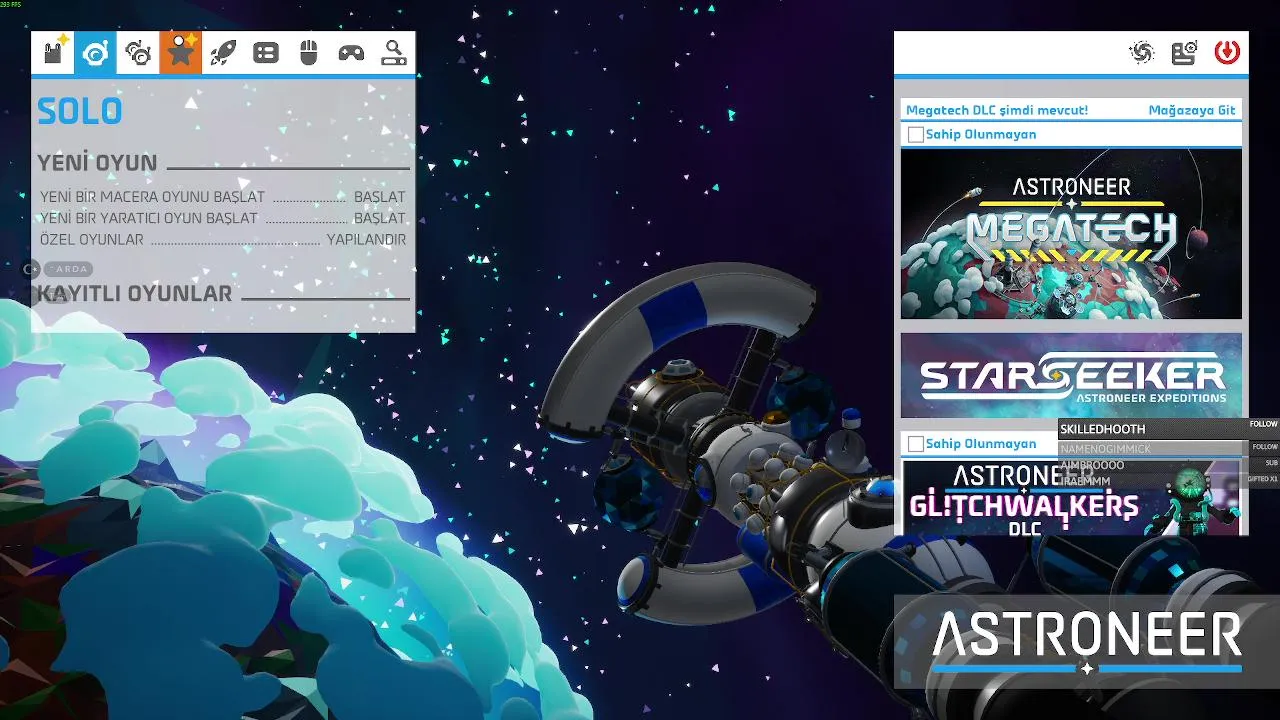Viewport: 1280px width, 720px height.
Task: Start a new adventure game (first BAŞLAT)
Action: (x=380, y=197)
